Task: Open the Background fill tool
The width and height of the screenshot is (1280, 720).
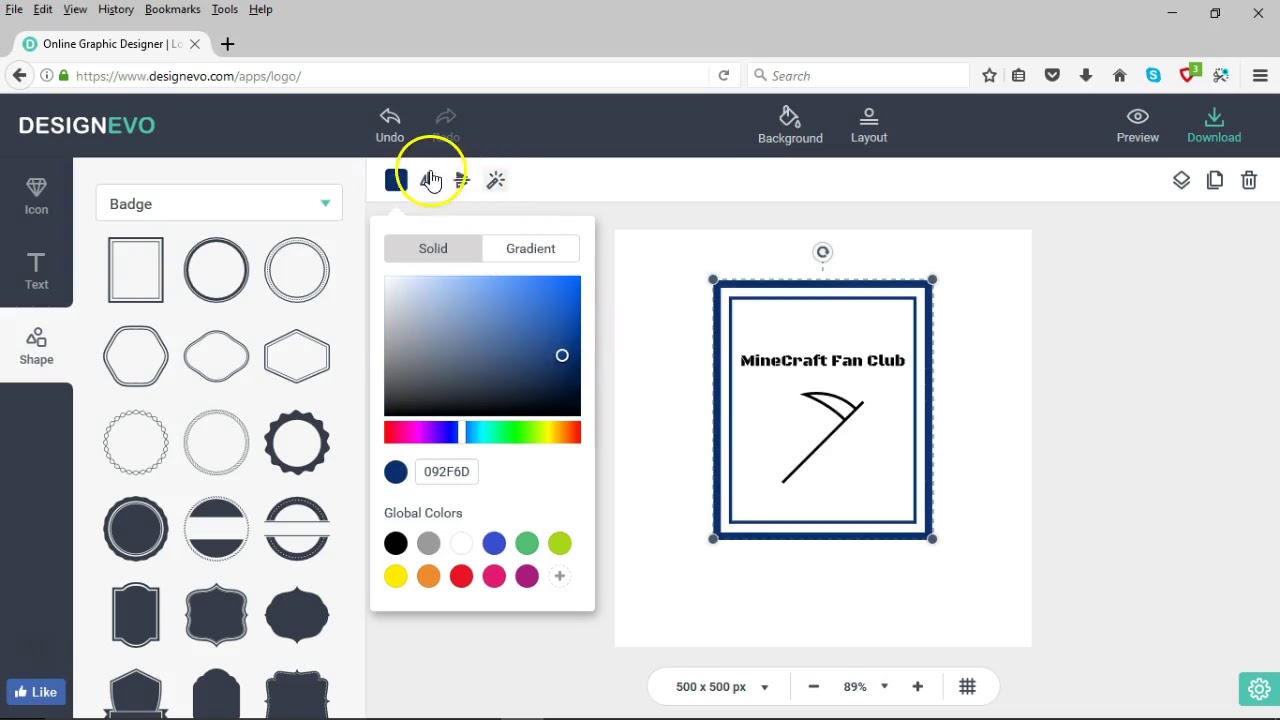Action: point(790,125)
